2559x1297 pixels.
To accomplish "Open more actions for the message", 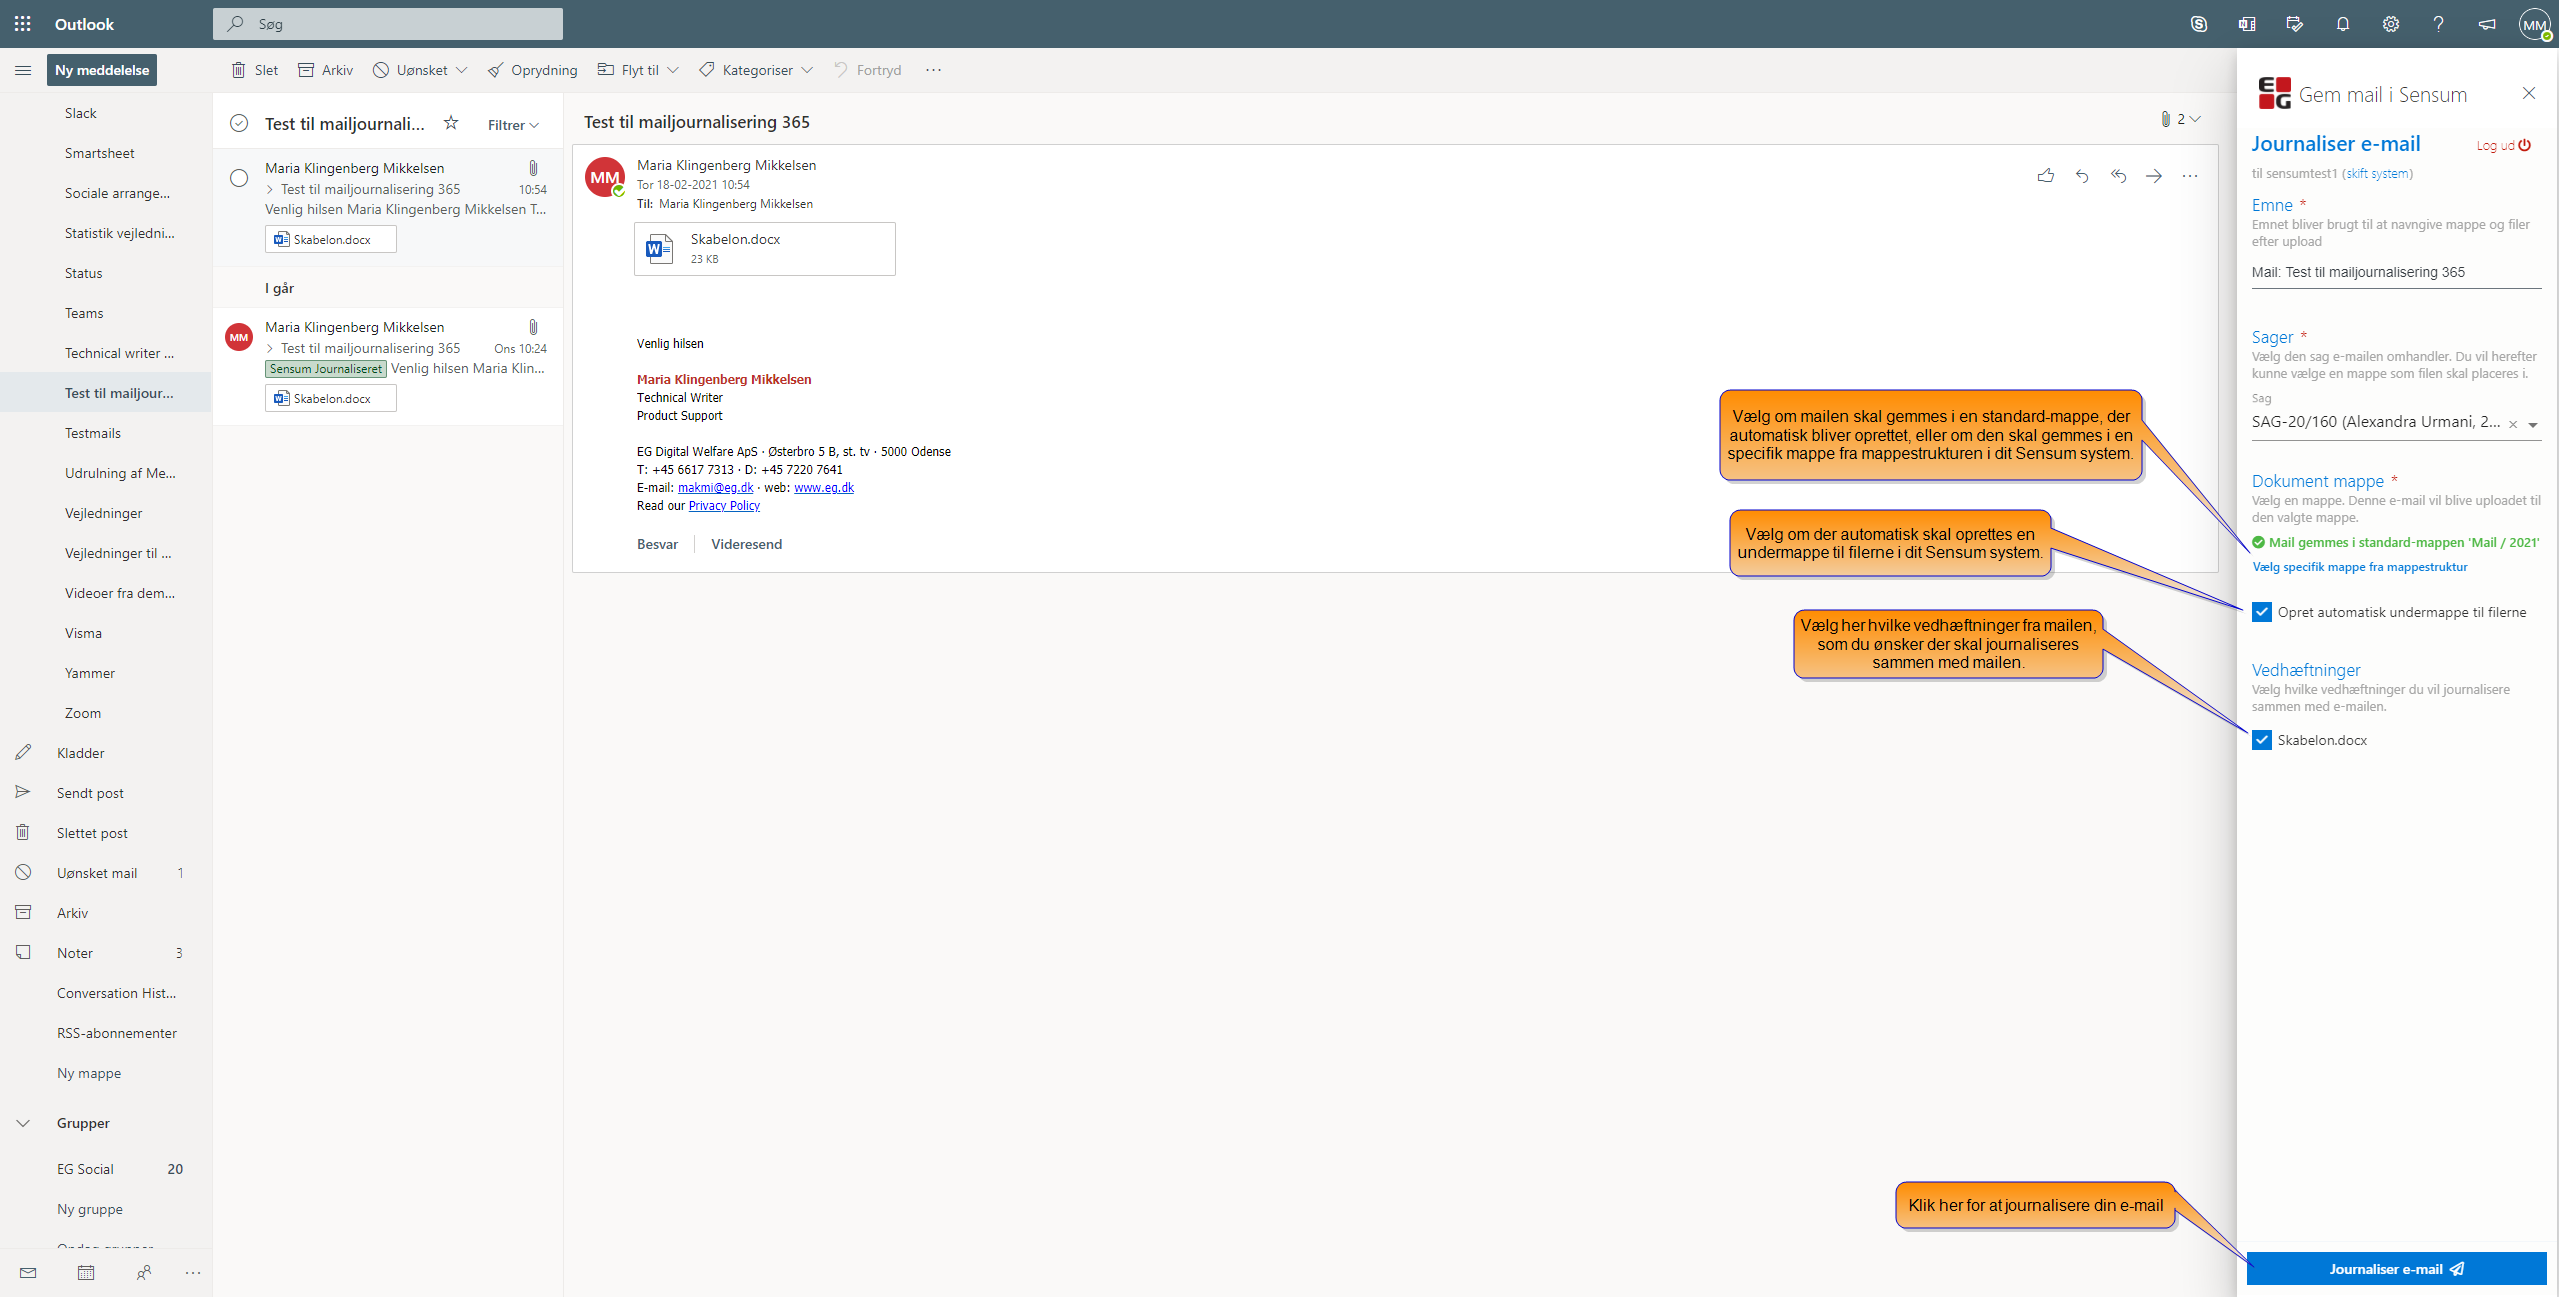I will tap(2190, 176).
